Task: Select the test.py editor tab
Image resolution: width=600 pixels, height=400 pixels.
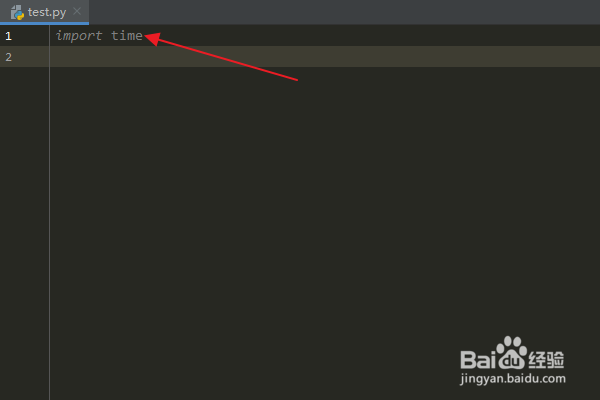Action: click(44, 12)
